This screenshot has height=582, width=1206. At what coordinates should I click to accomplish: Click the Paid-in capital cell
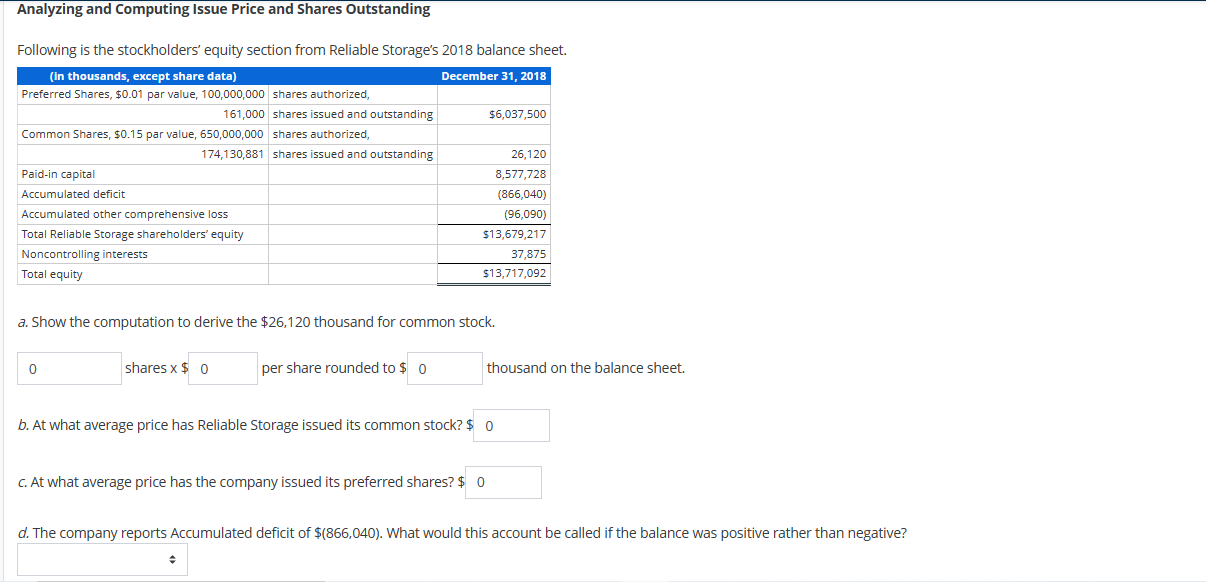click(x=141, y=174)
